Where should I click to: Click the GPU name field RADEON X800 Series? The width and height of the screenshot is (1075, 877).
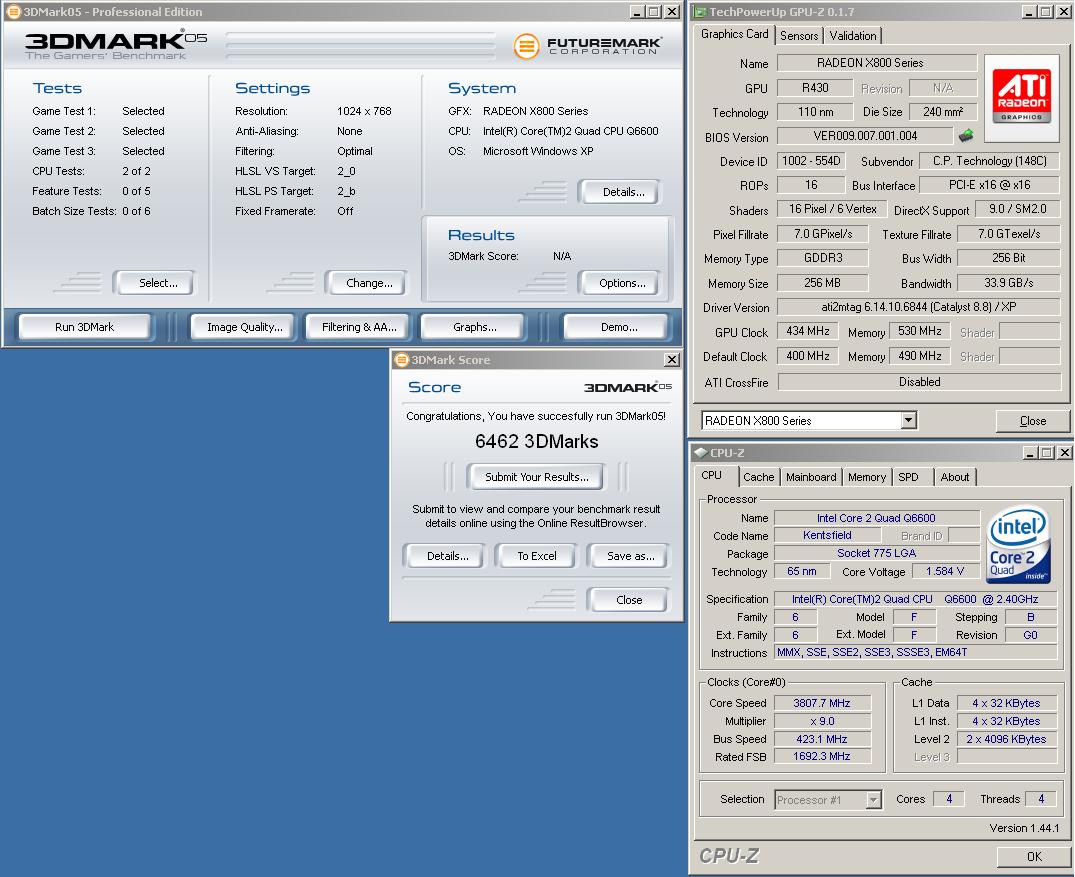[x=877, y=62]
